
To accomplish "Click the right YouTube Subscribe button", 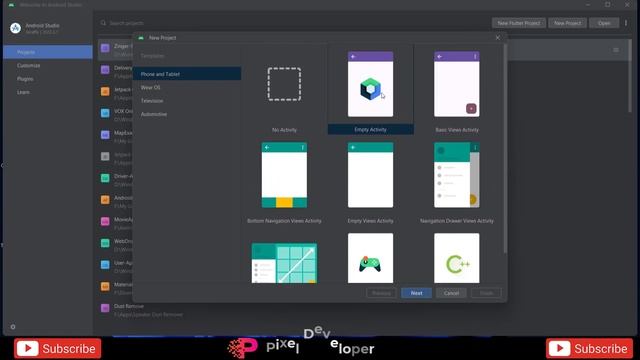I will 589,349.
